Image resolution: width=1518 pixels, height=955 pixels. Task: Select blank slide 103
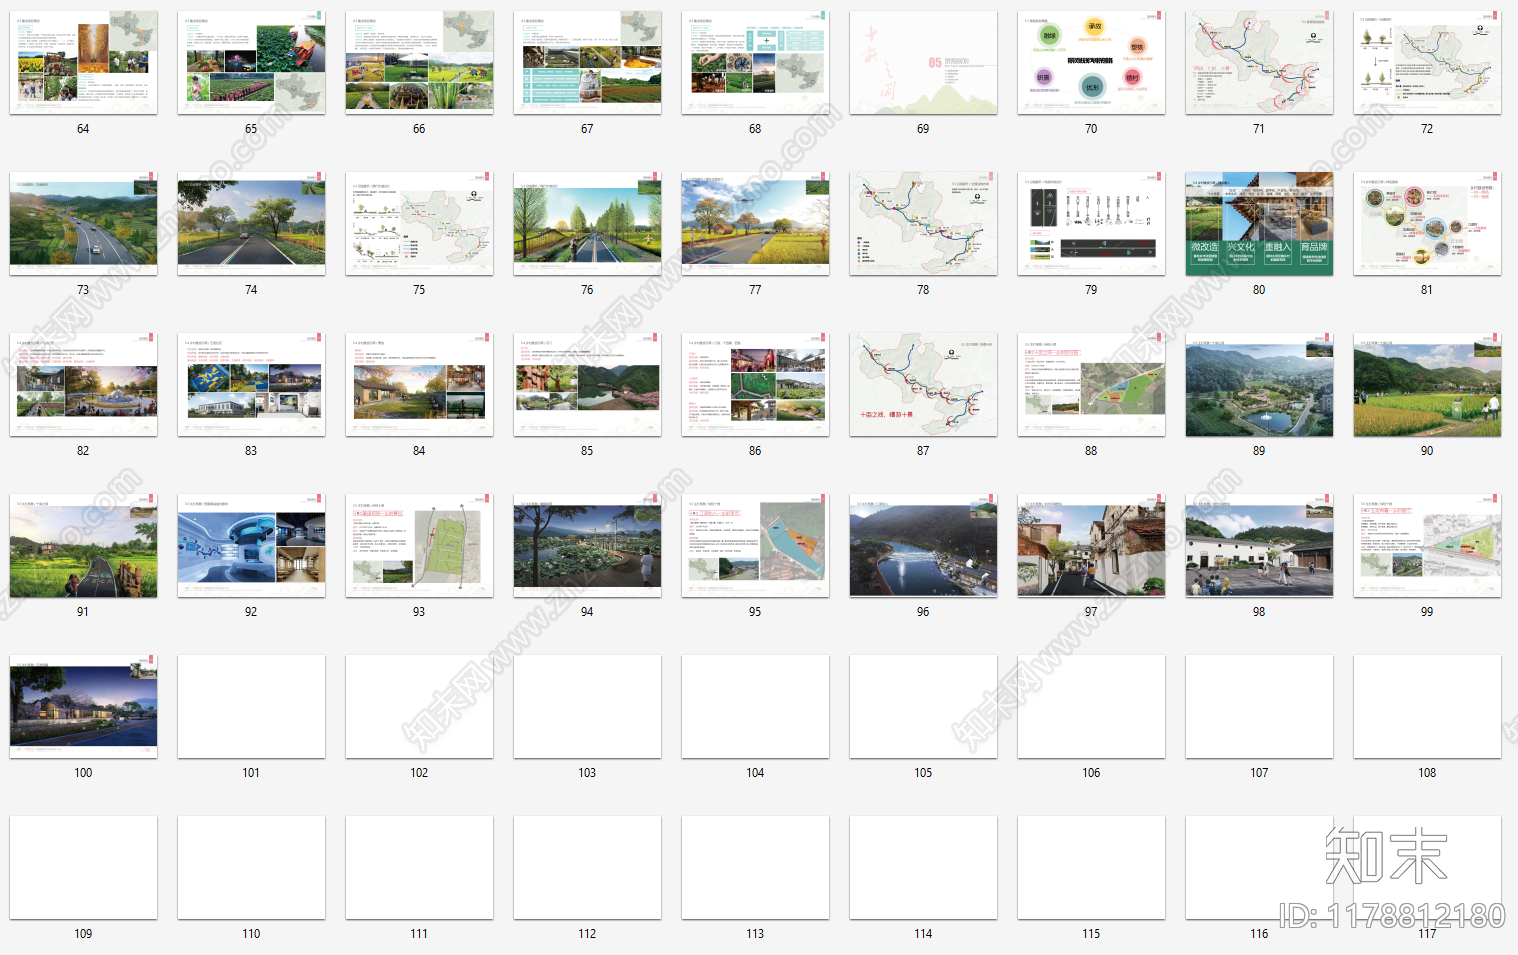tap(587, 706)
